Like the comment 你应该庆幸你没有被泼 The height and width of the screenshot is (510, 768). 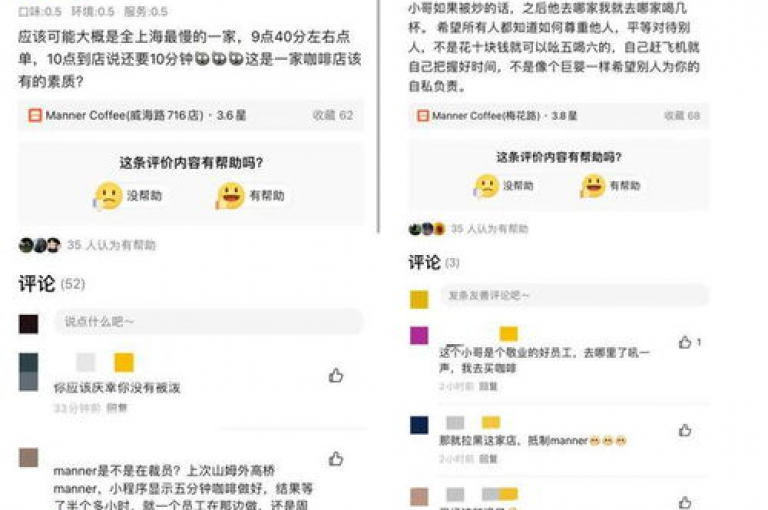point(336,375)
